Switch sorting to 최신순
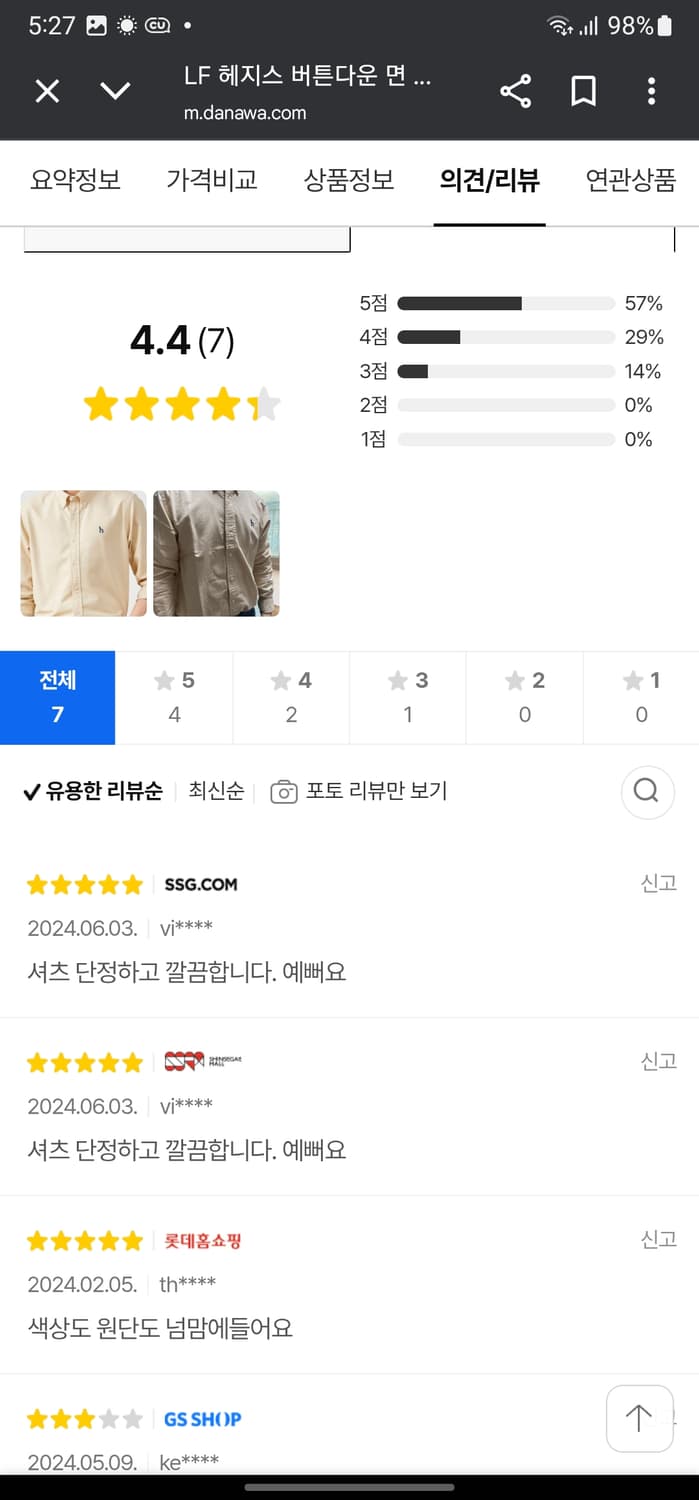 click(214, 790)
